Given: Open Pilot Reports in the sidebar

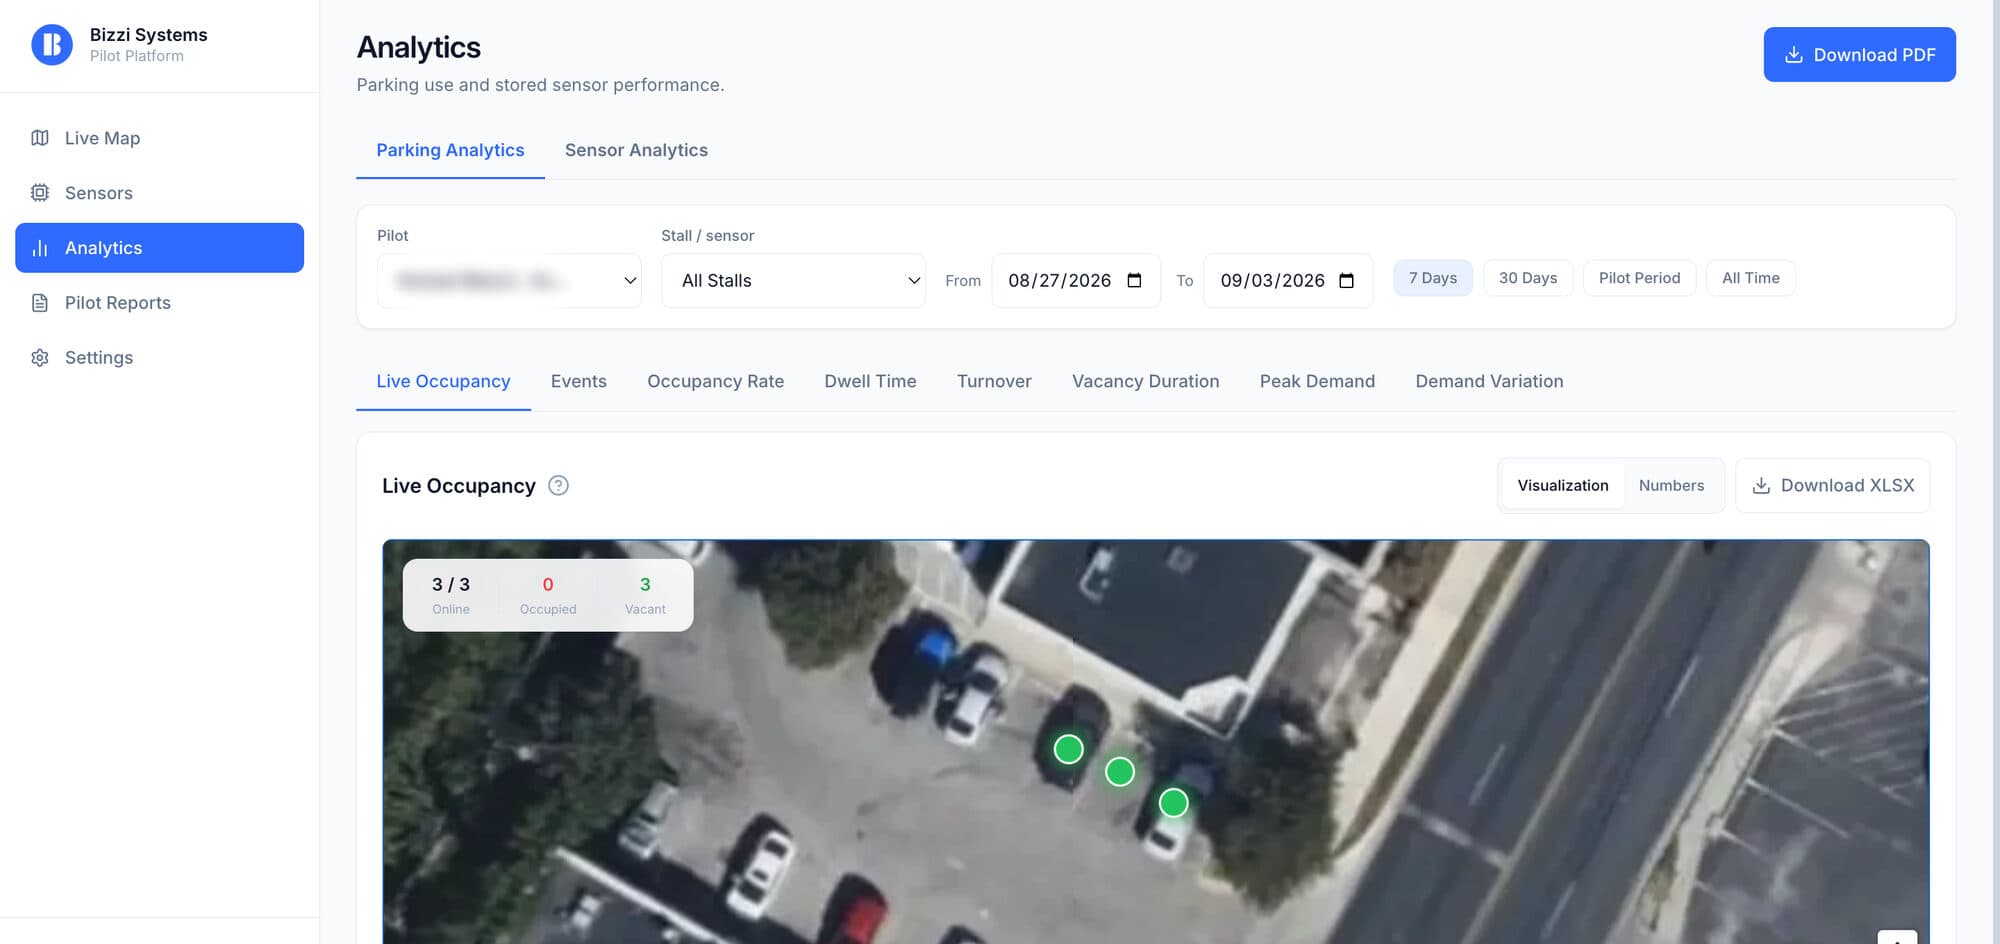Looking at the screenshot, I should (159, 303).
